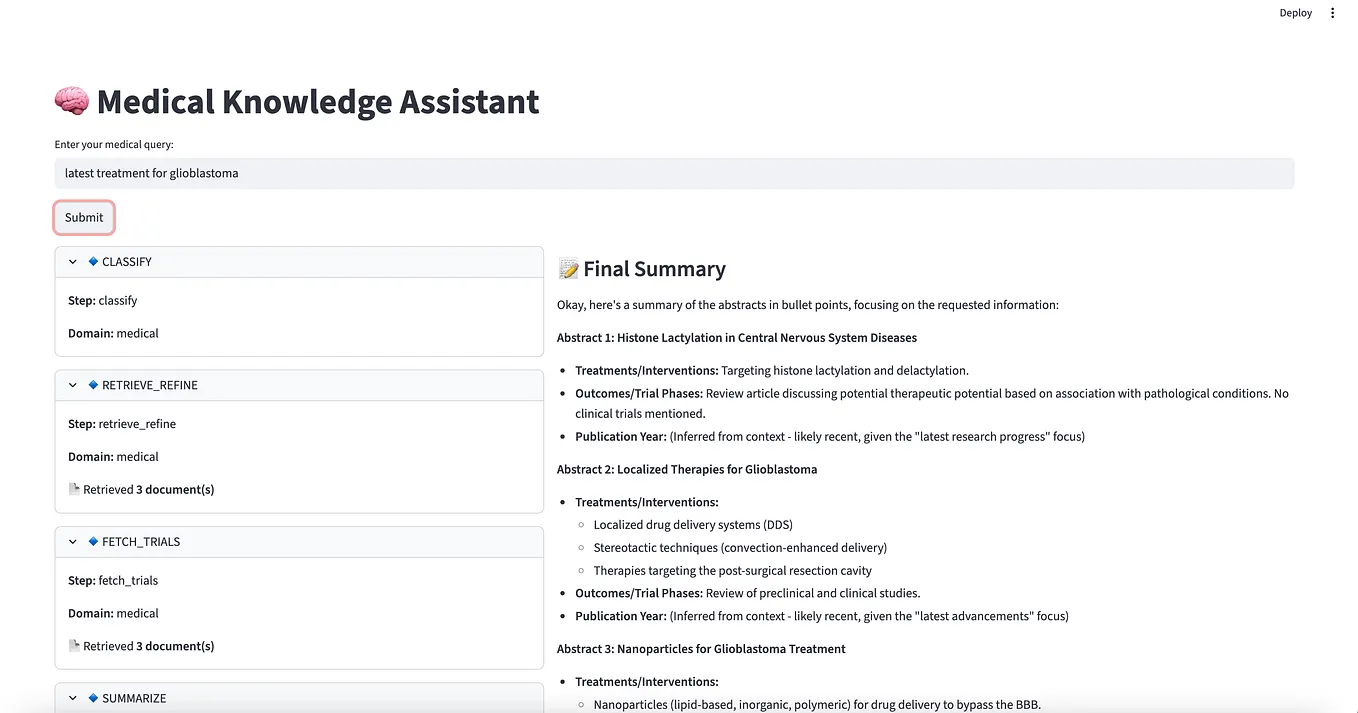Click the blue diamond icon beside RETRIEVE_REFINE
This screenshot has height=713, width=1358.
coord(92,384)
